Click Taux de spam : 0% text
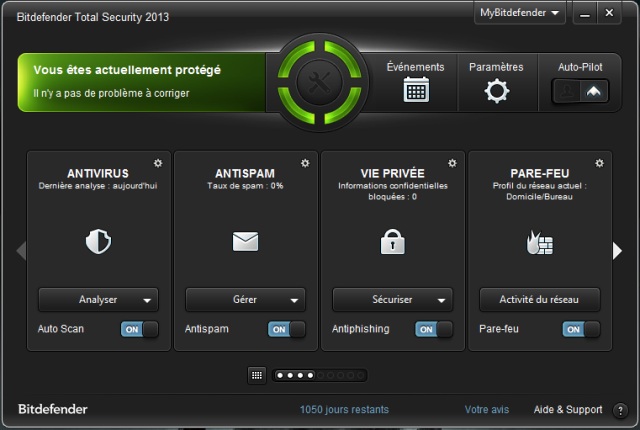The height and width of the screenshot is (430, 640). 245,186
